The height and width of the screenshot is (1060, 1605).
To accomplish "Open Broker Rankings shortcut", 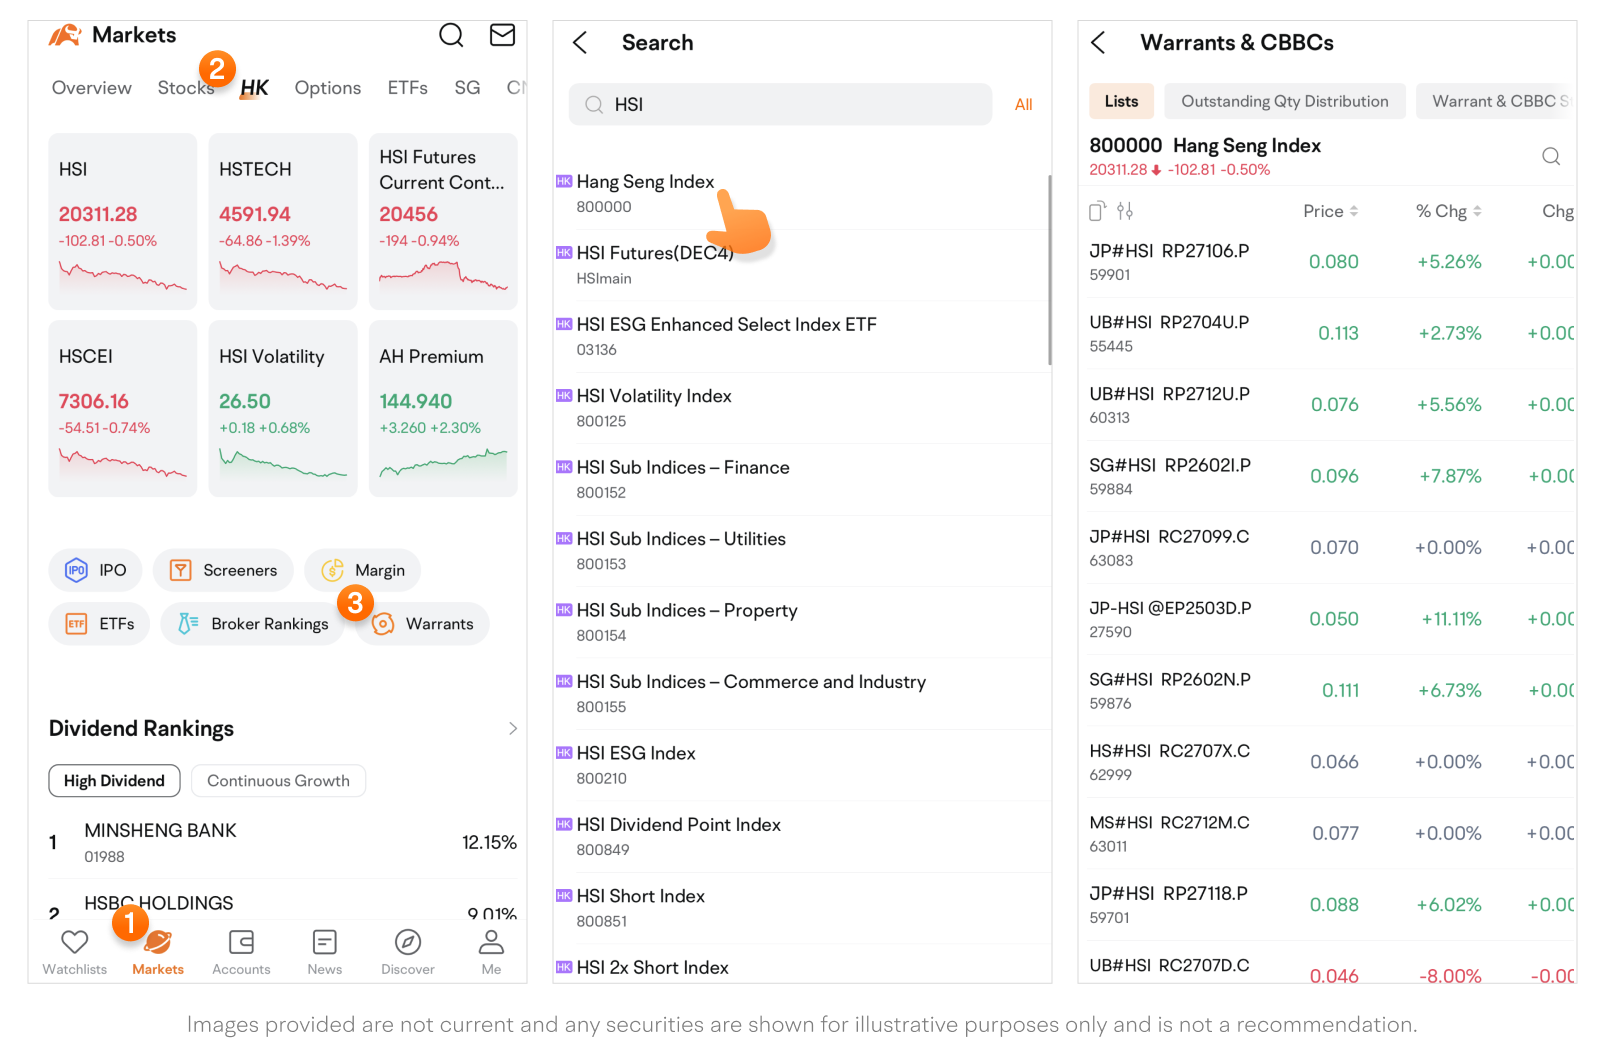I will coord(252,624).
